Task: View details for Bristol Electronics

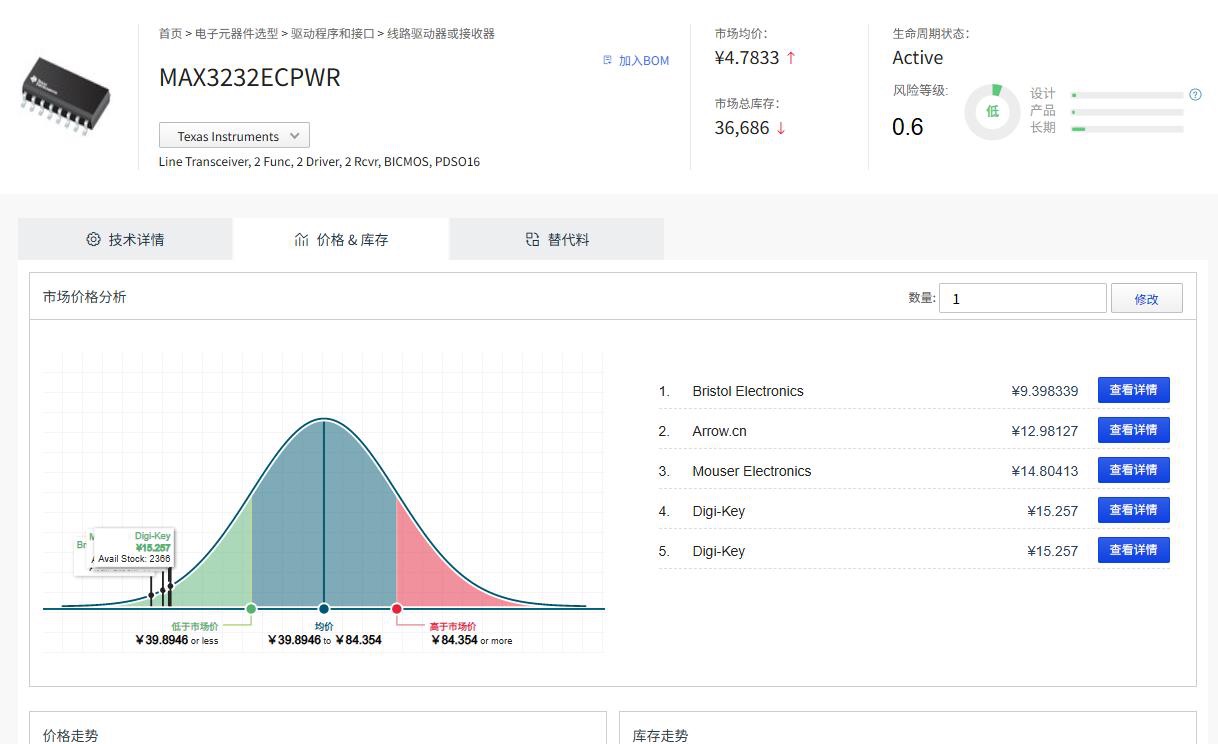Action: 1133,390
